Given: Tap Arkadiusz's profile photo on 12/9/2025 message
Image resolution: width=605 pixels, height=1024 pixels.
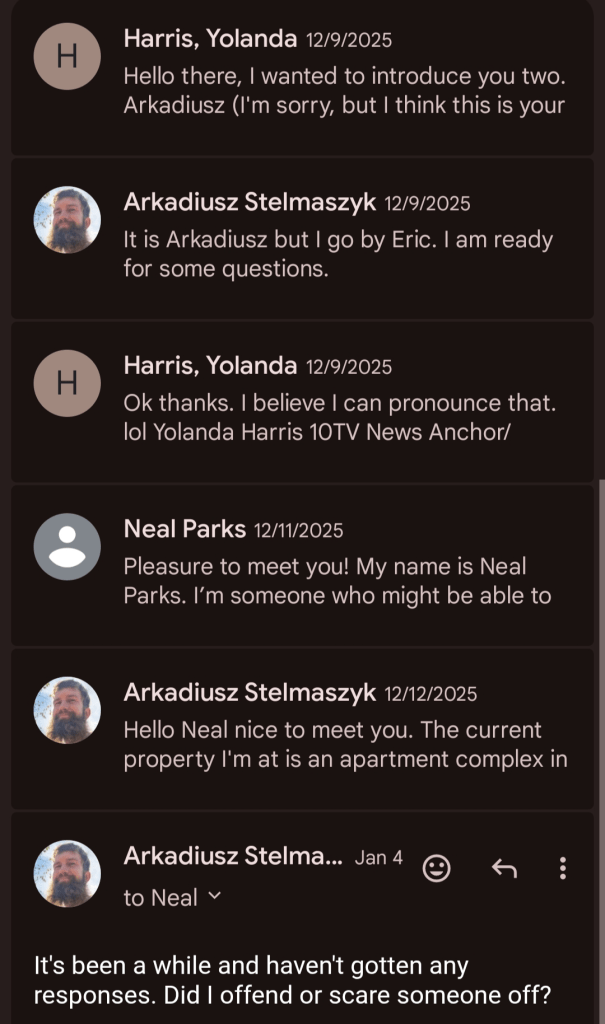Looking at the screenshot, I should click(67, 220).
